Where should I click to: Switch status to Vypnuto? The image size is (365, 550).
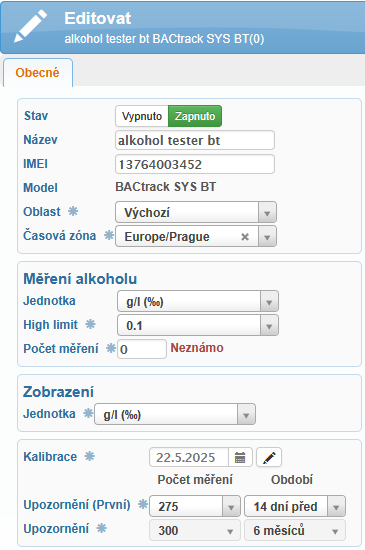point(142,116)
